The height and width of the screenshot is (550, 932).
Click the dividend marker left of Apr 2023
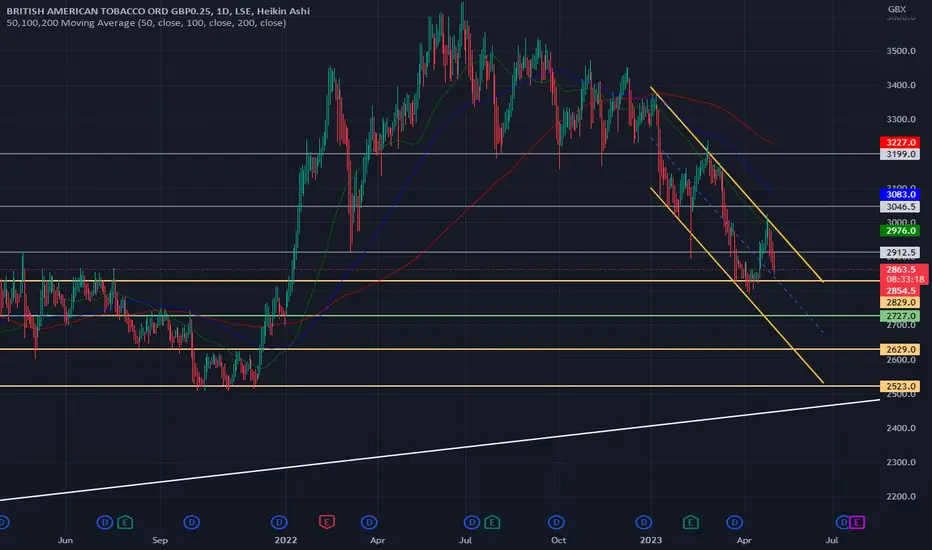pyautogui.click(x=735, y=523)
